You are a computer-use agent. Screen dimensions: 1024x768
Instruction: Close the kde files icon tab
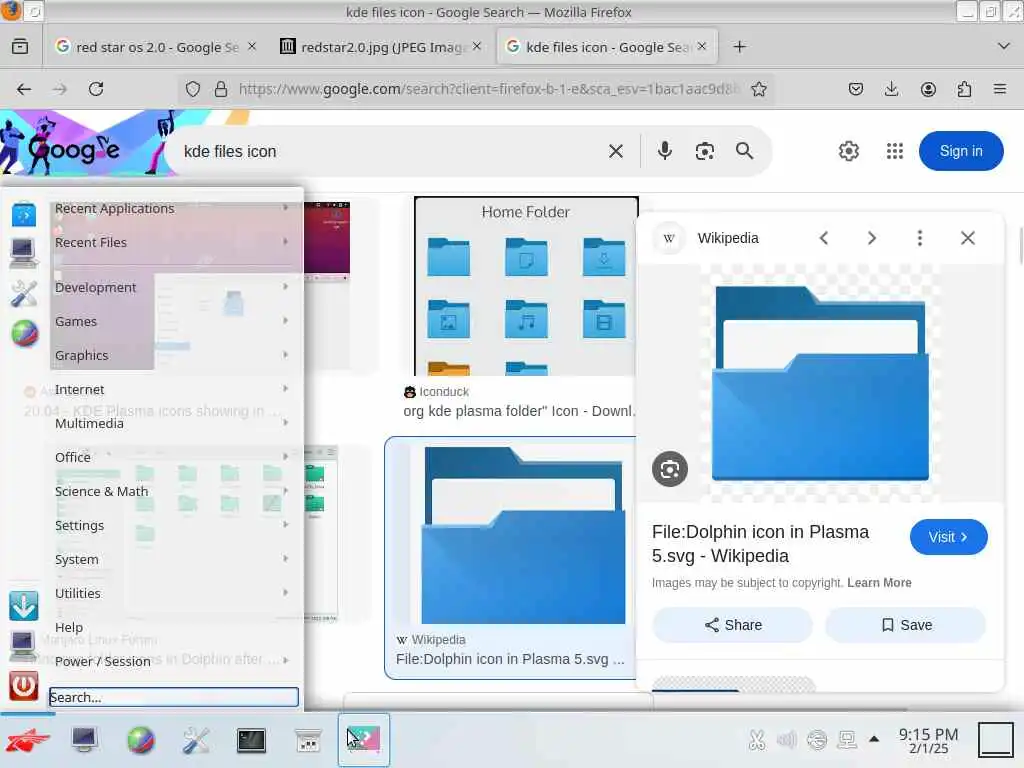(702, 46)
